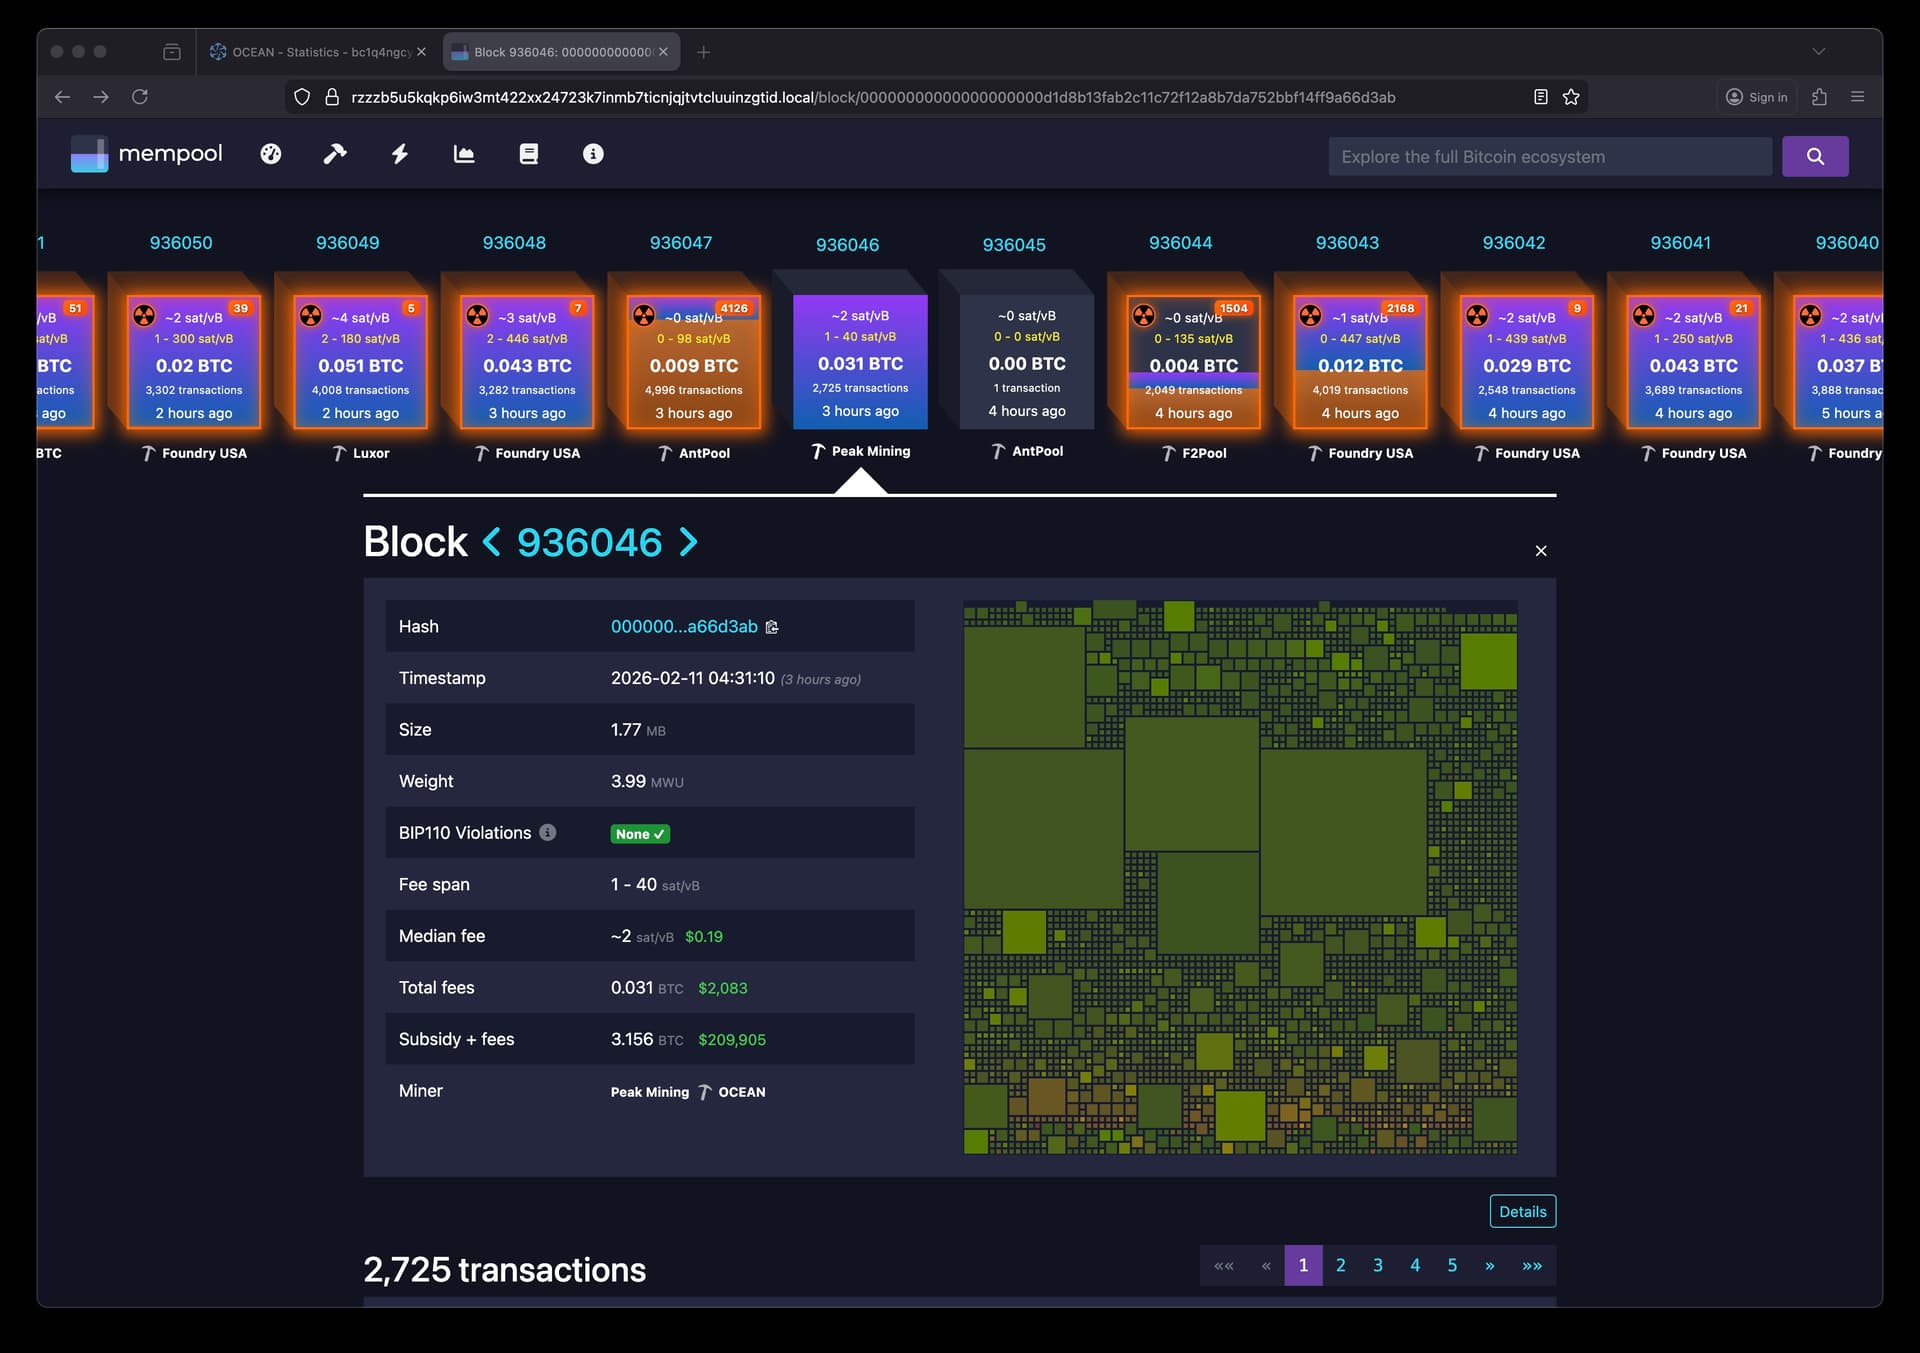Go to next block with right chevron
This screenshot has width=1920, height=1353.
pos(688,542)
